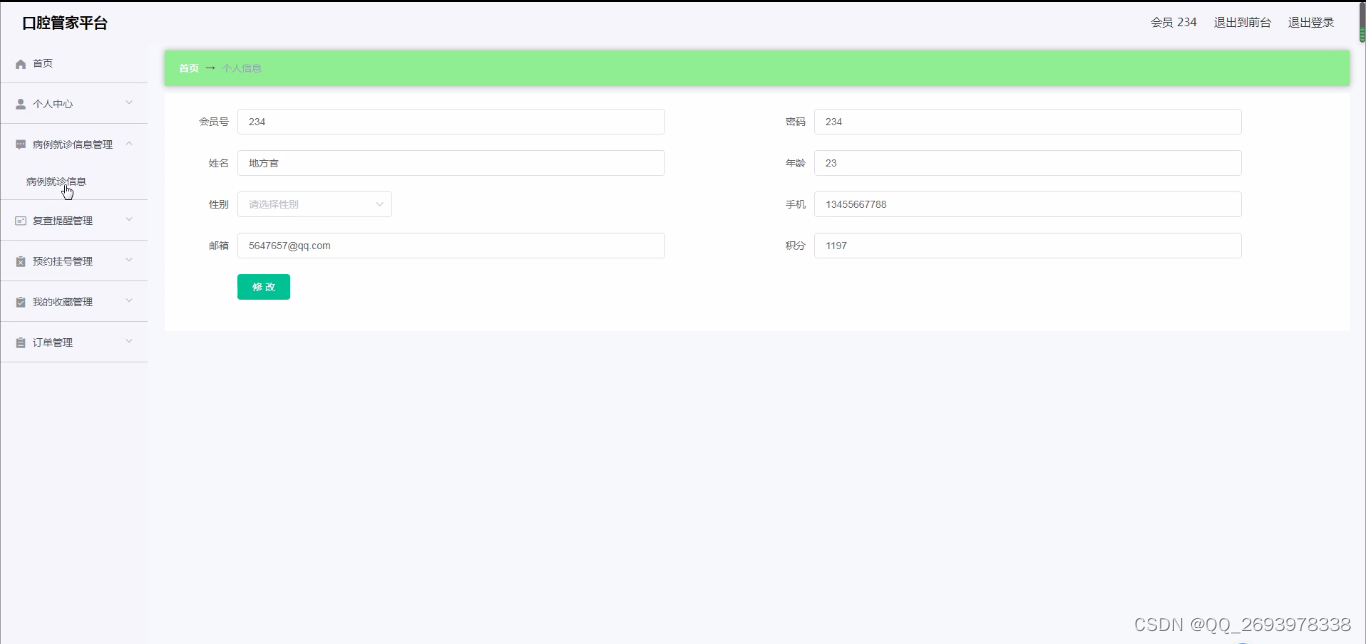Open the 预约挂号管理 menu
Viewport: 1366px width, 644px height.
pyautogui.click(x=74, y=262)
